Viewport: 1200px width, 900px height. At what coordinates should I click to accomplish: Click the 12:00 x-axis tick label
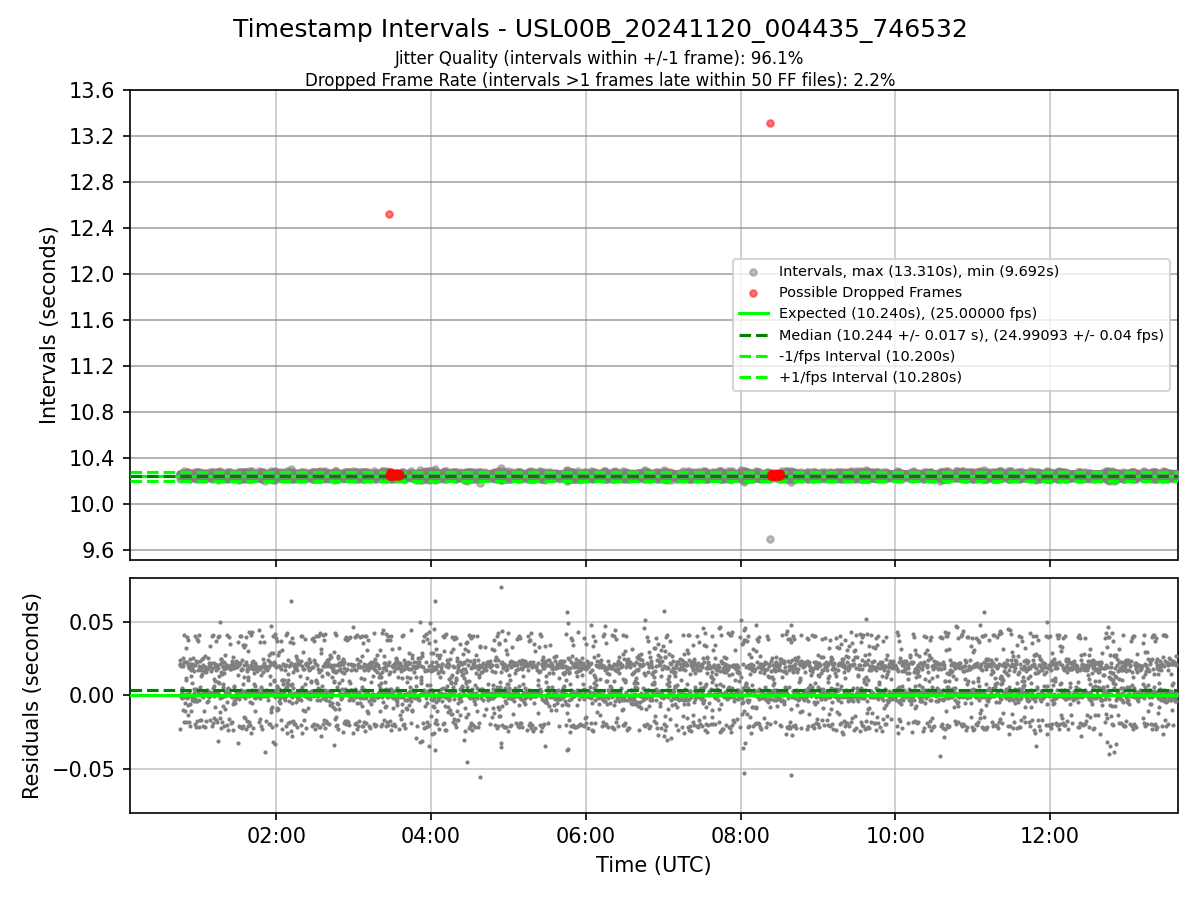[x=1049, y=835]
